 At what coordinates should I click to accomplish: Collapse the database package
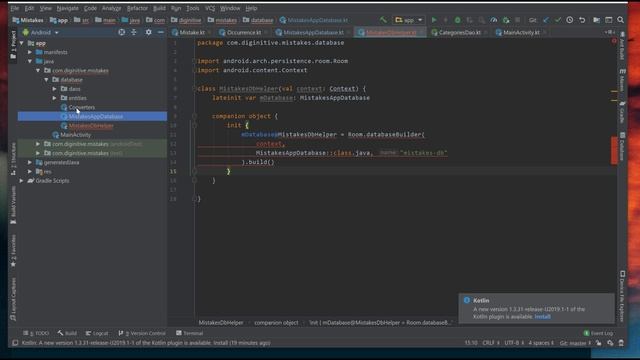[46, 80]
